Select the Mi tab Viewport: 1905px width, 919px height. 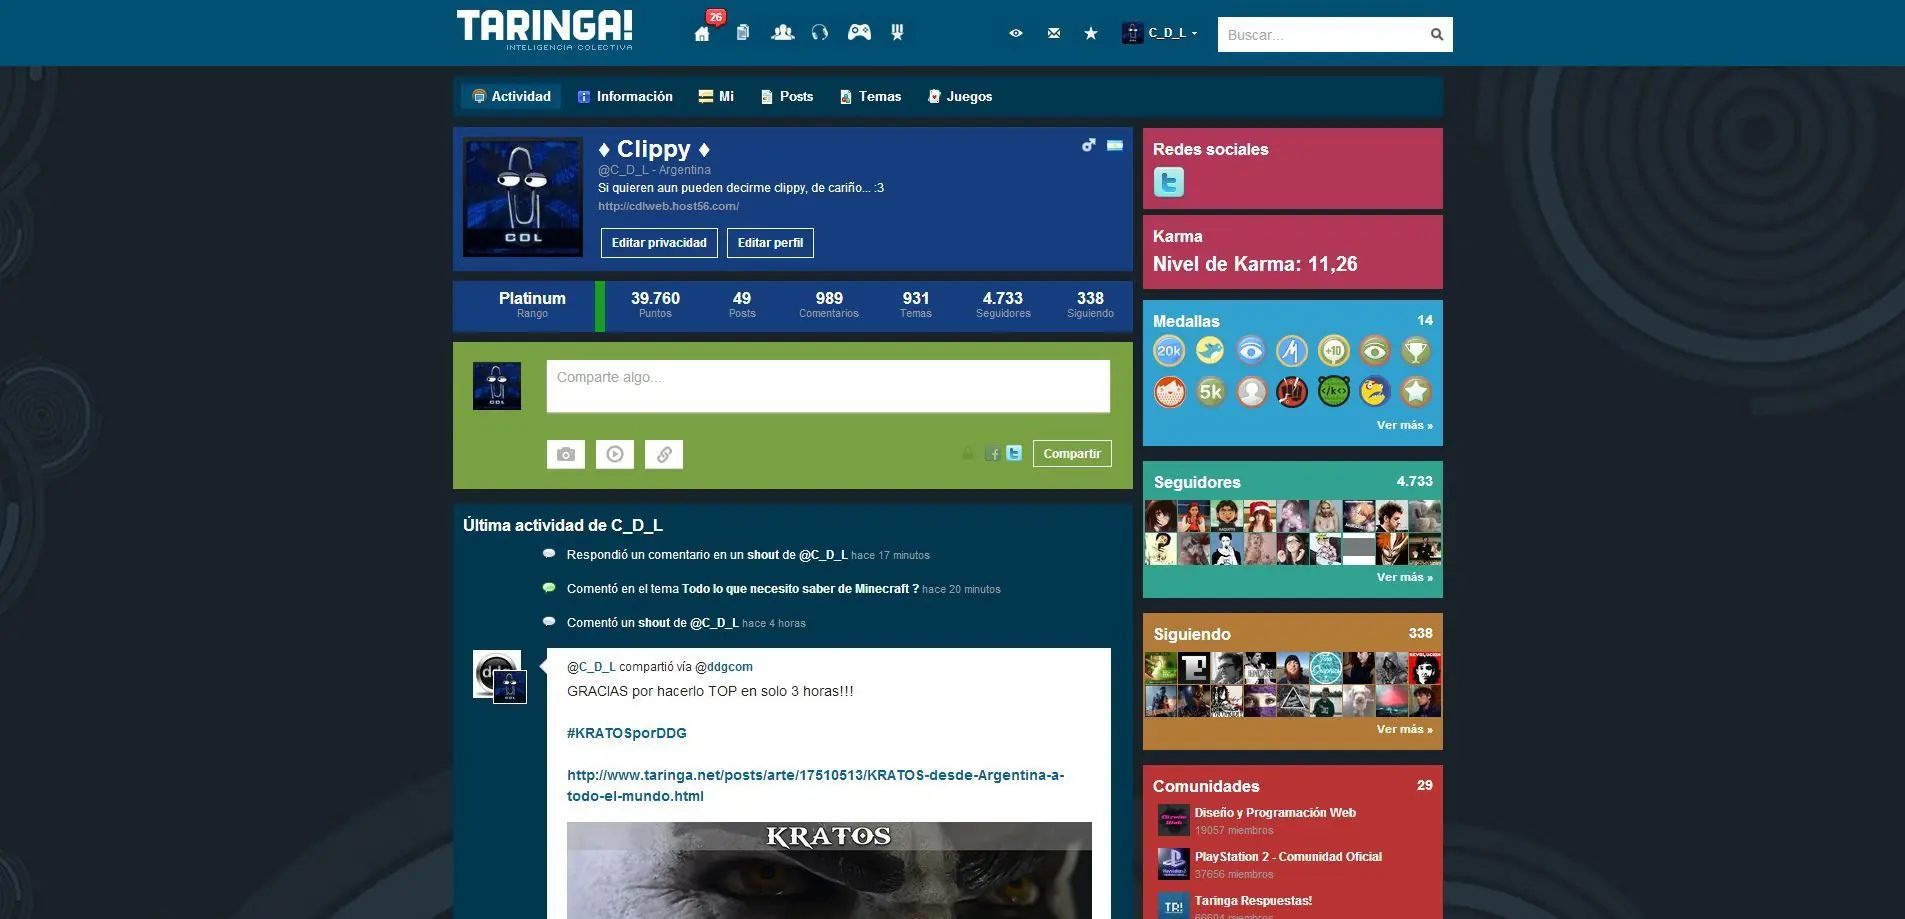tap(716, 96)
